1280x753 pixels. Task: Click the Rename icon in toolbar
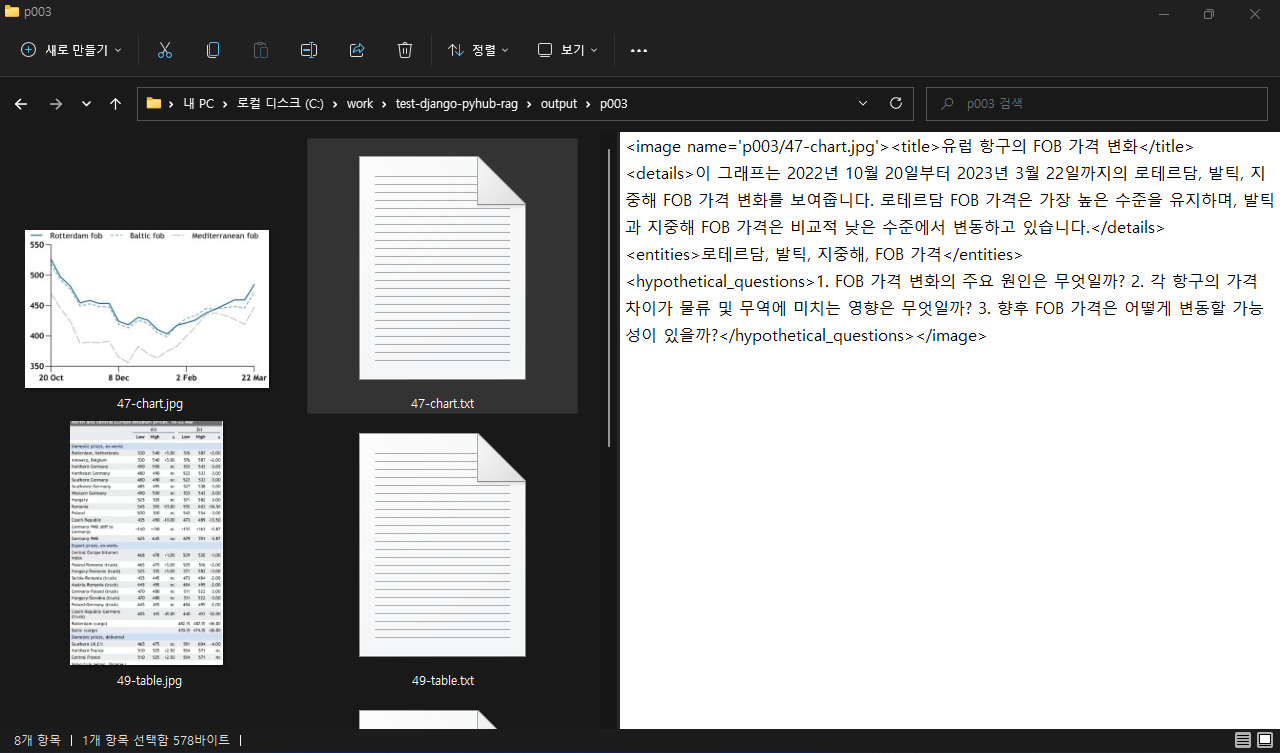pos(309,50)
